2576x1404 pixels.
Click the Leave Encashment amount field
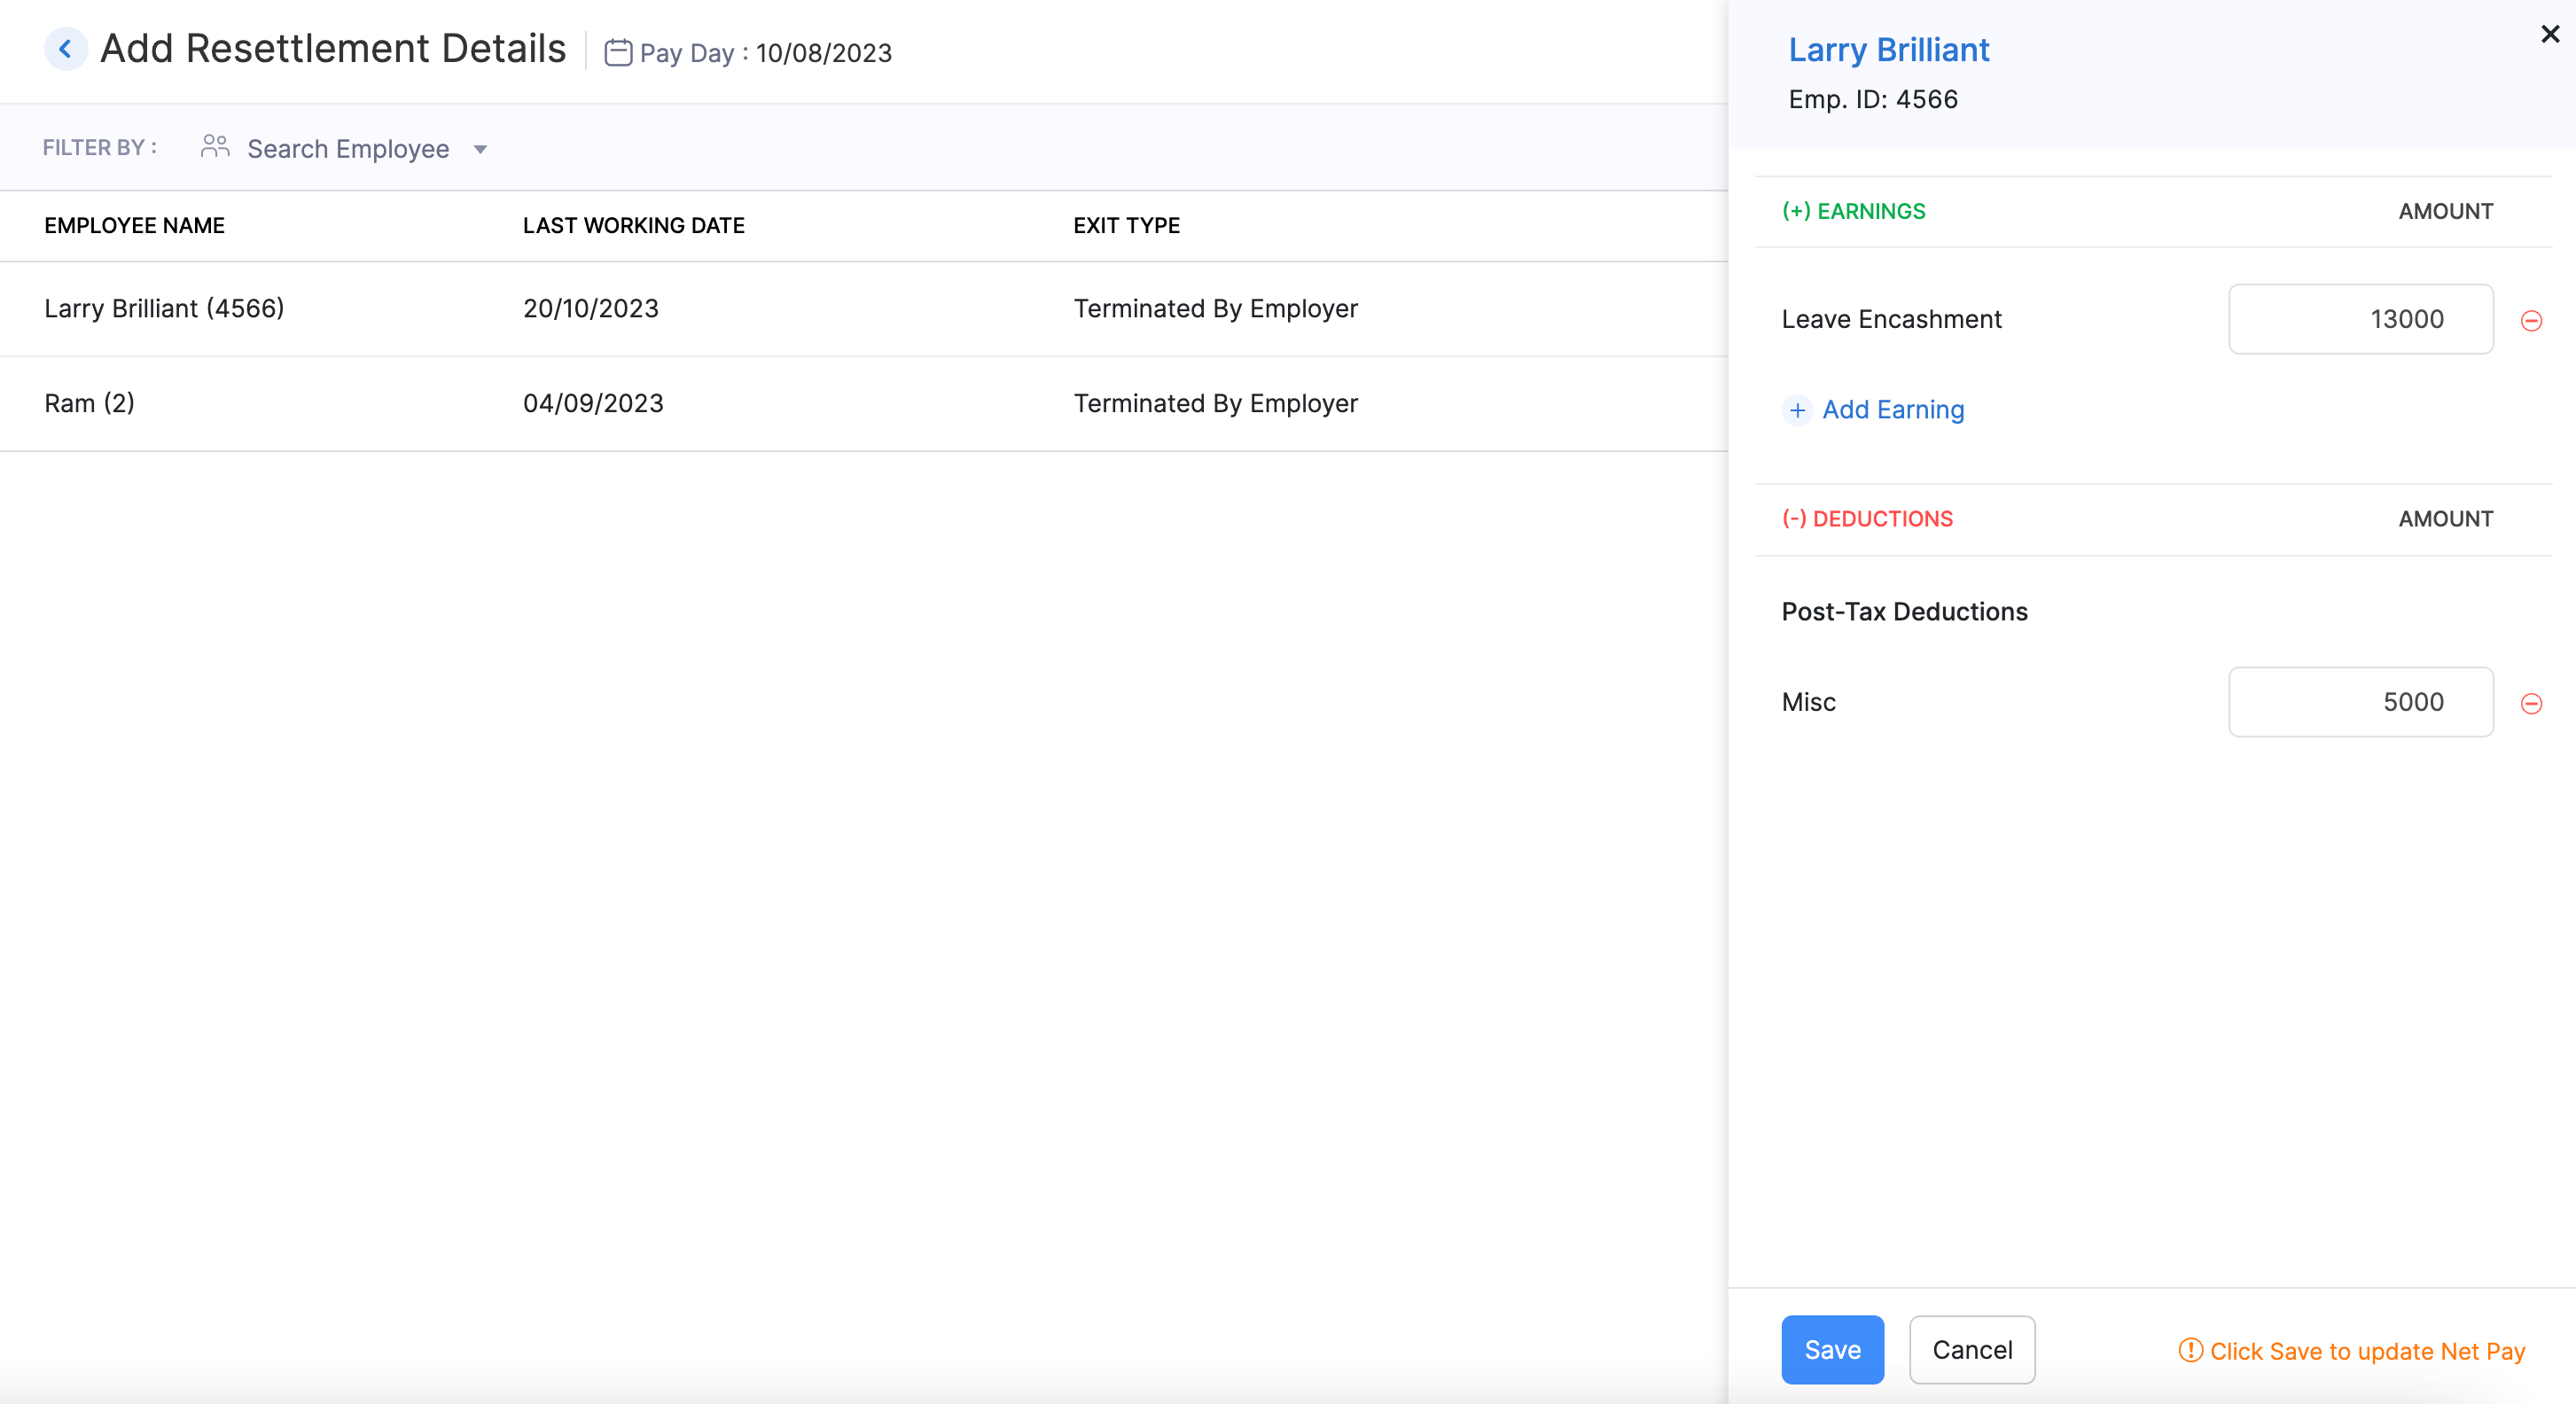click(x=2360, y=319)
